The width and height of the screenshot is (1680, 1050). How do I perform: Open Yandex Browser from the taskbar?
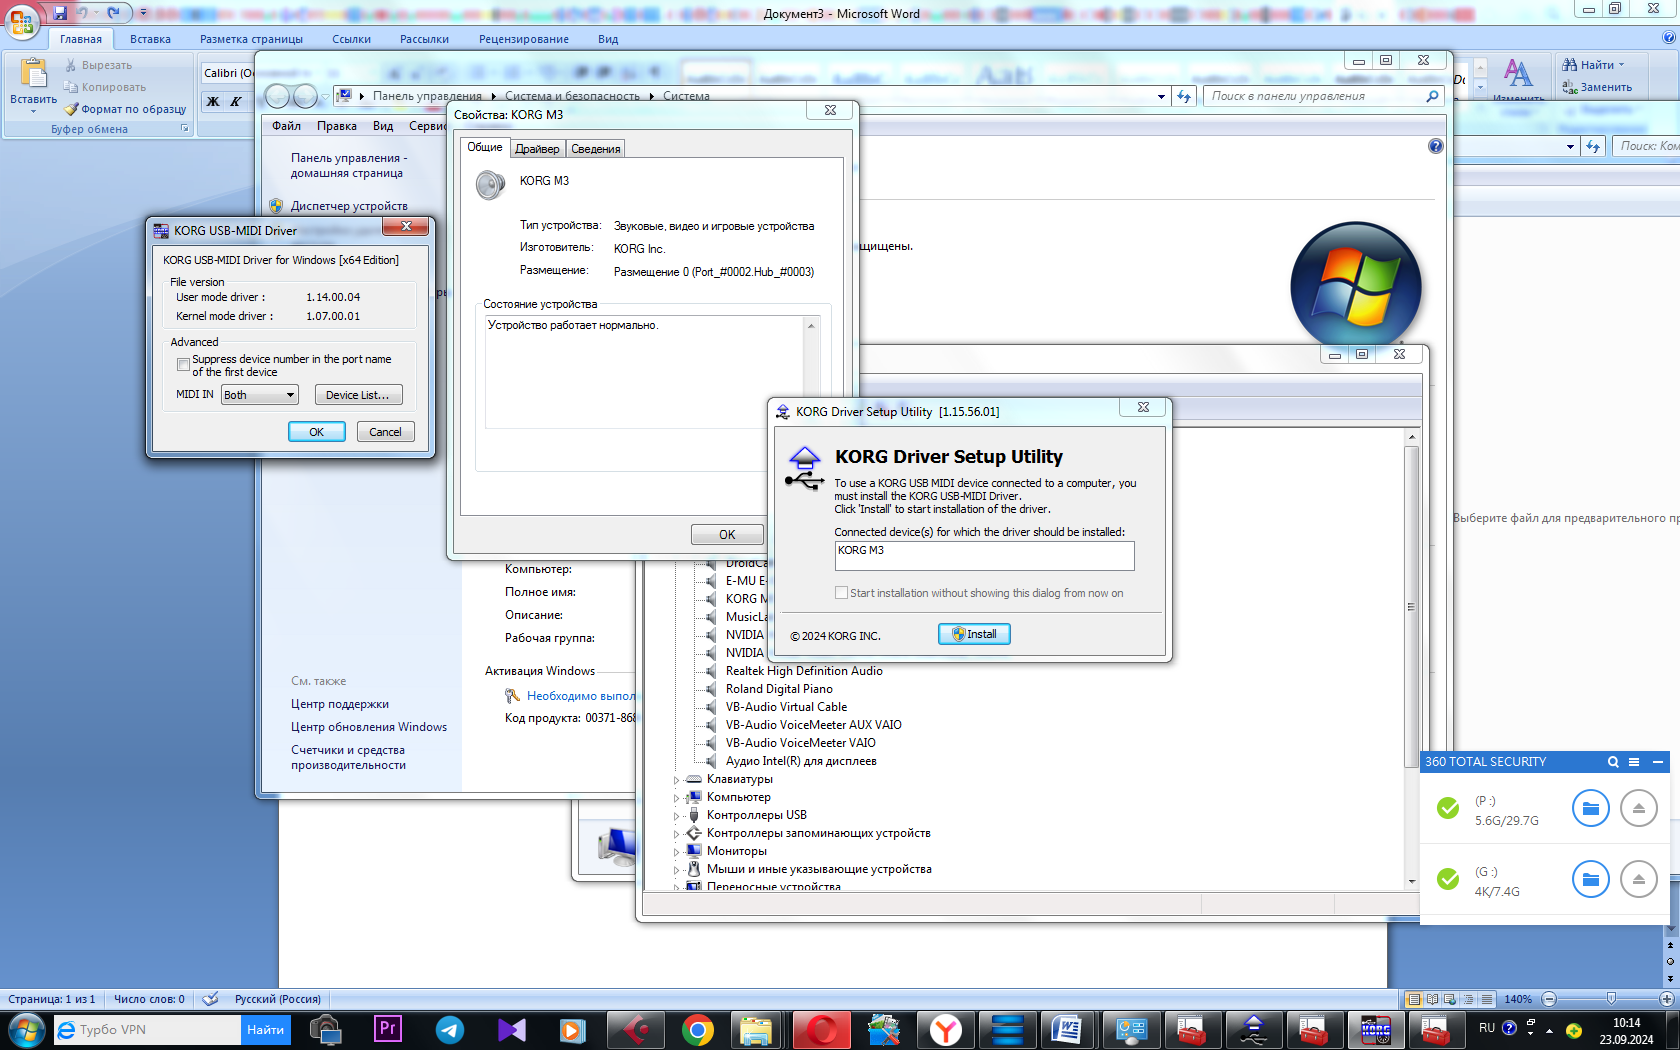[x=946, y=1029]
